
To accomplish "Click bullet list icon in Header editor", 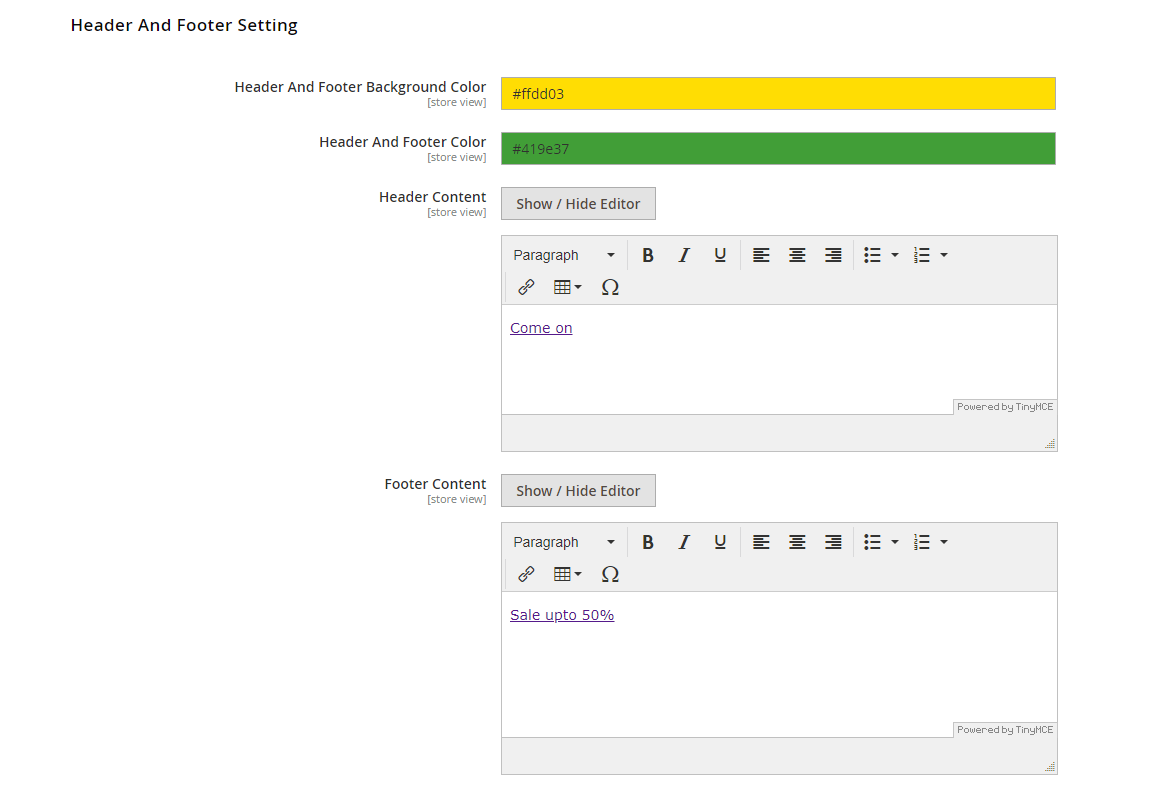I will pos(873,255).
